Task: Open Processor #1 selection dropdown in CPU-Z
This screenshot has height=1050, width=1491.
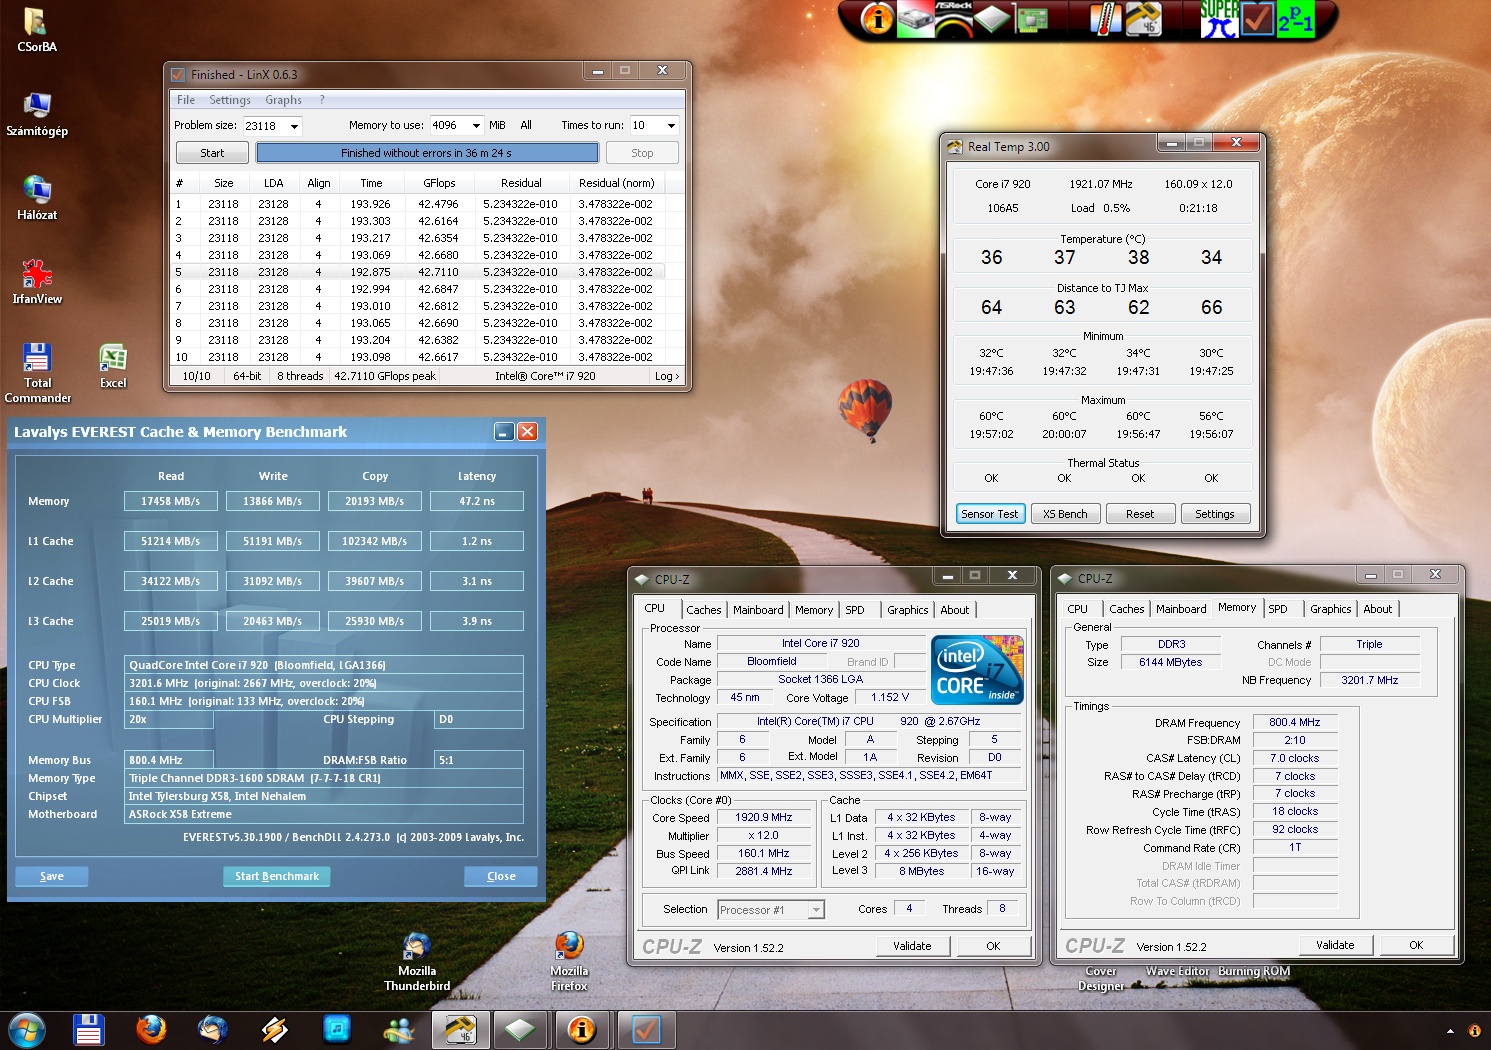Action: pos(816,910)
